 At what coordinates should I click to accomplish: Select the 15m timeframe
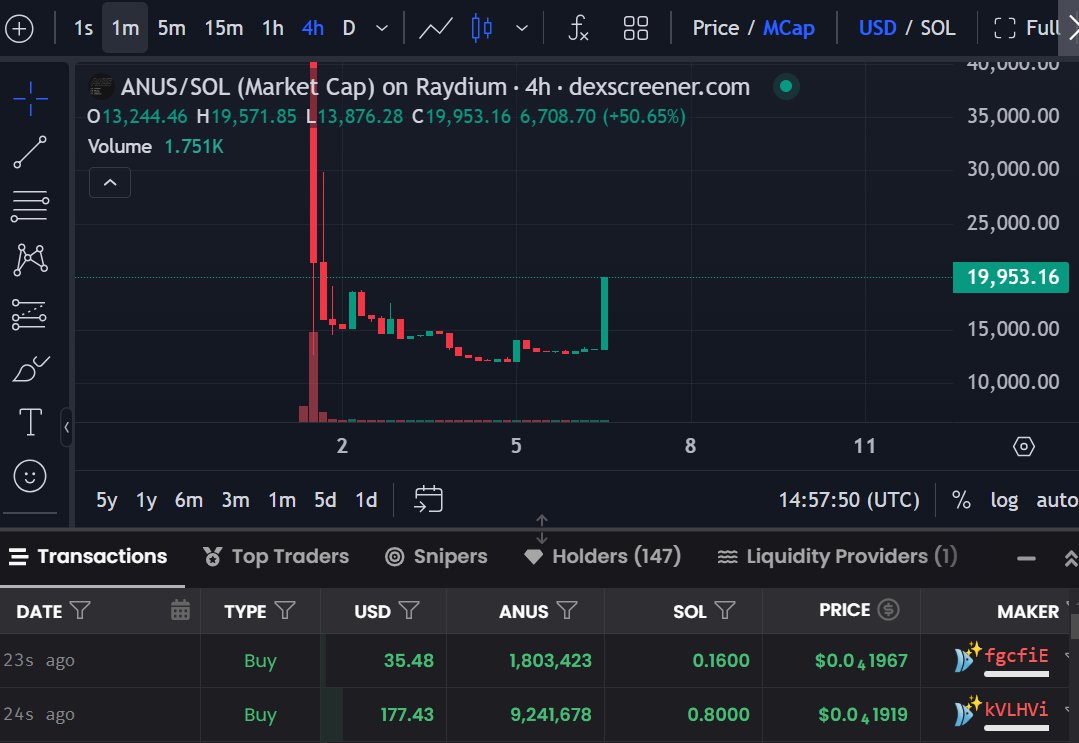click(224, 28)
